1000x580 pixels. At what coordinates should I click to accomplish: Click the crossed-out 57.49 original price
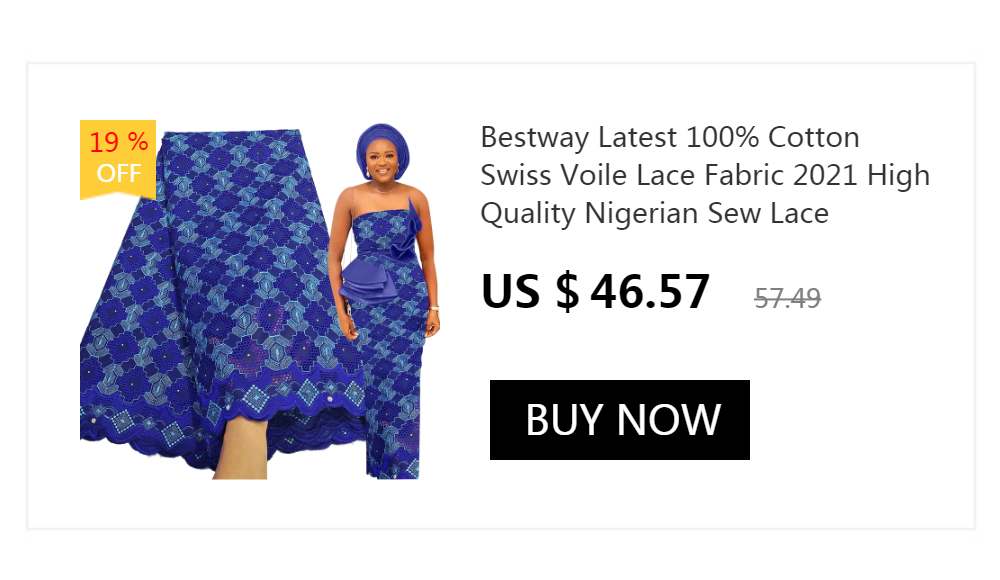point(787,298)
